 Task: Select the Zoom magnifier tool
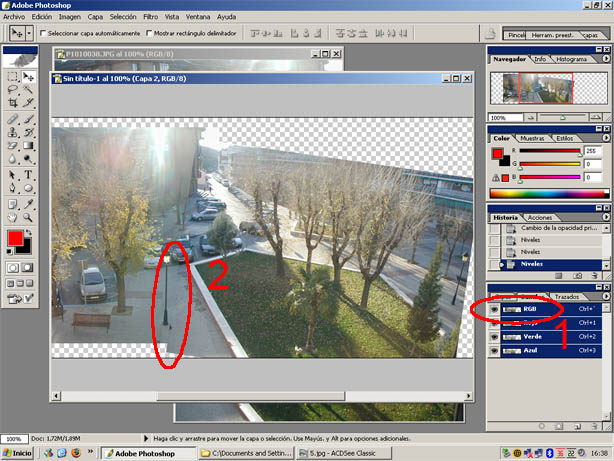pos(29,215)
